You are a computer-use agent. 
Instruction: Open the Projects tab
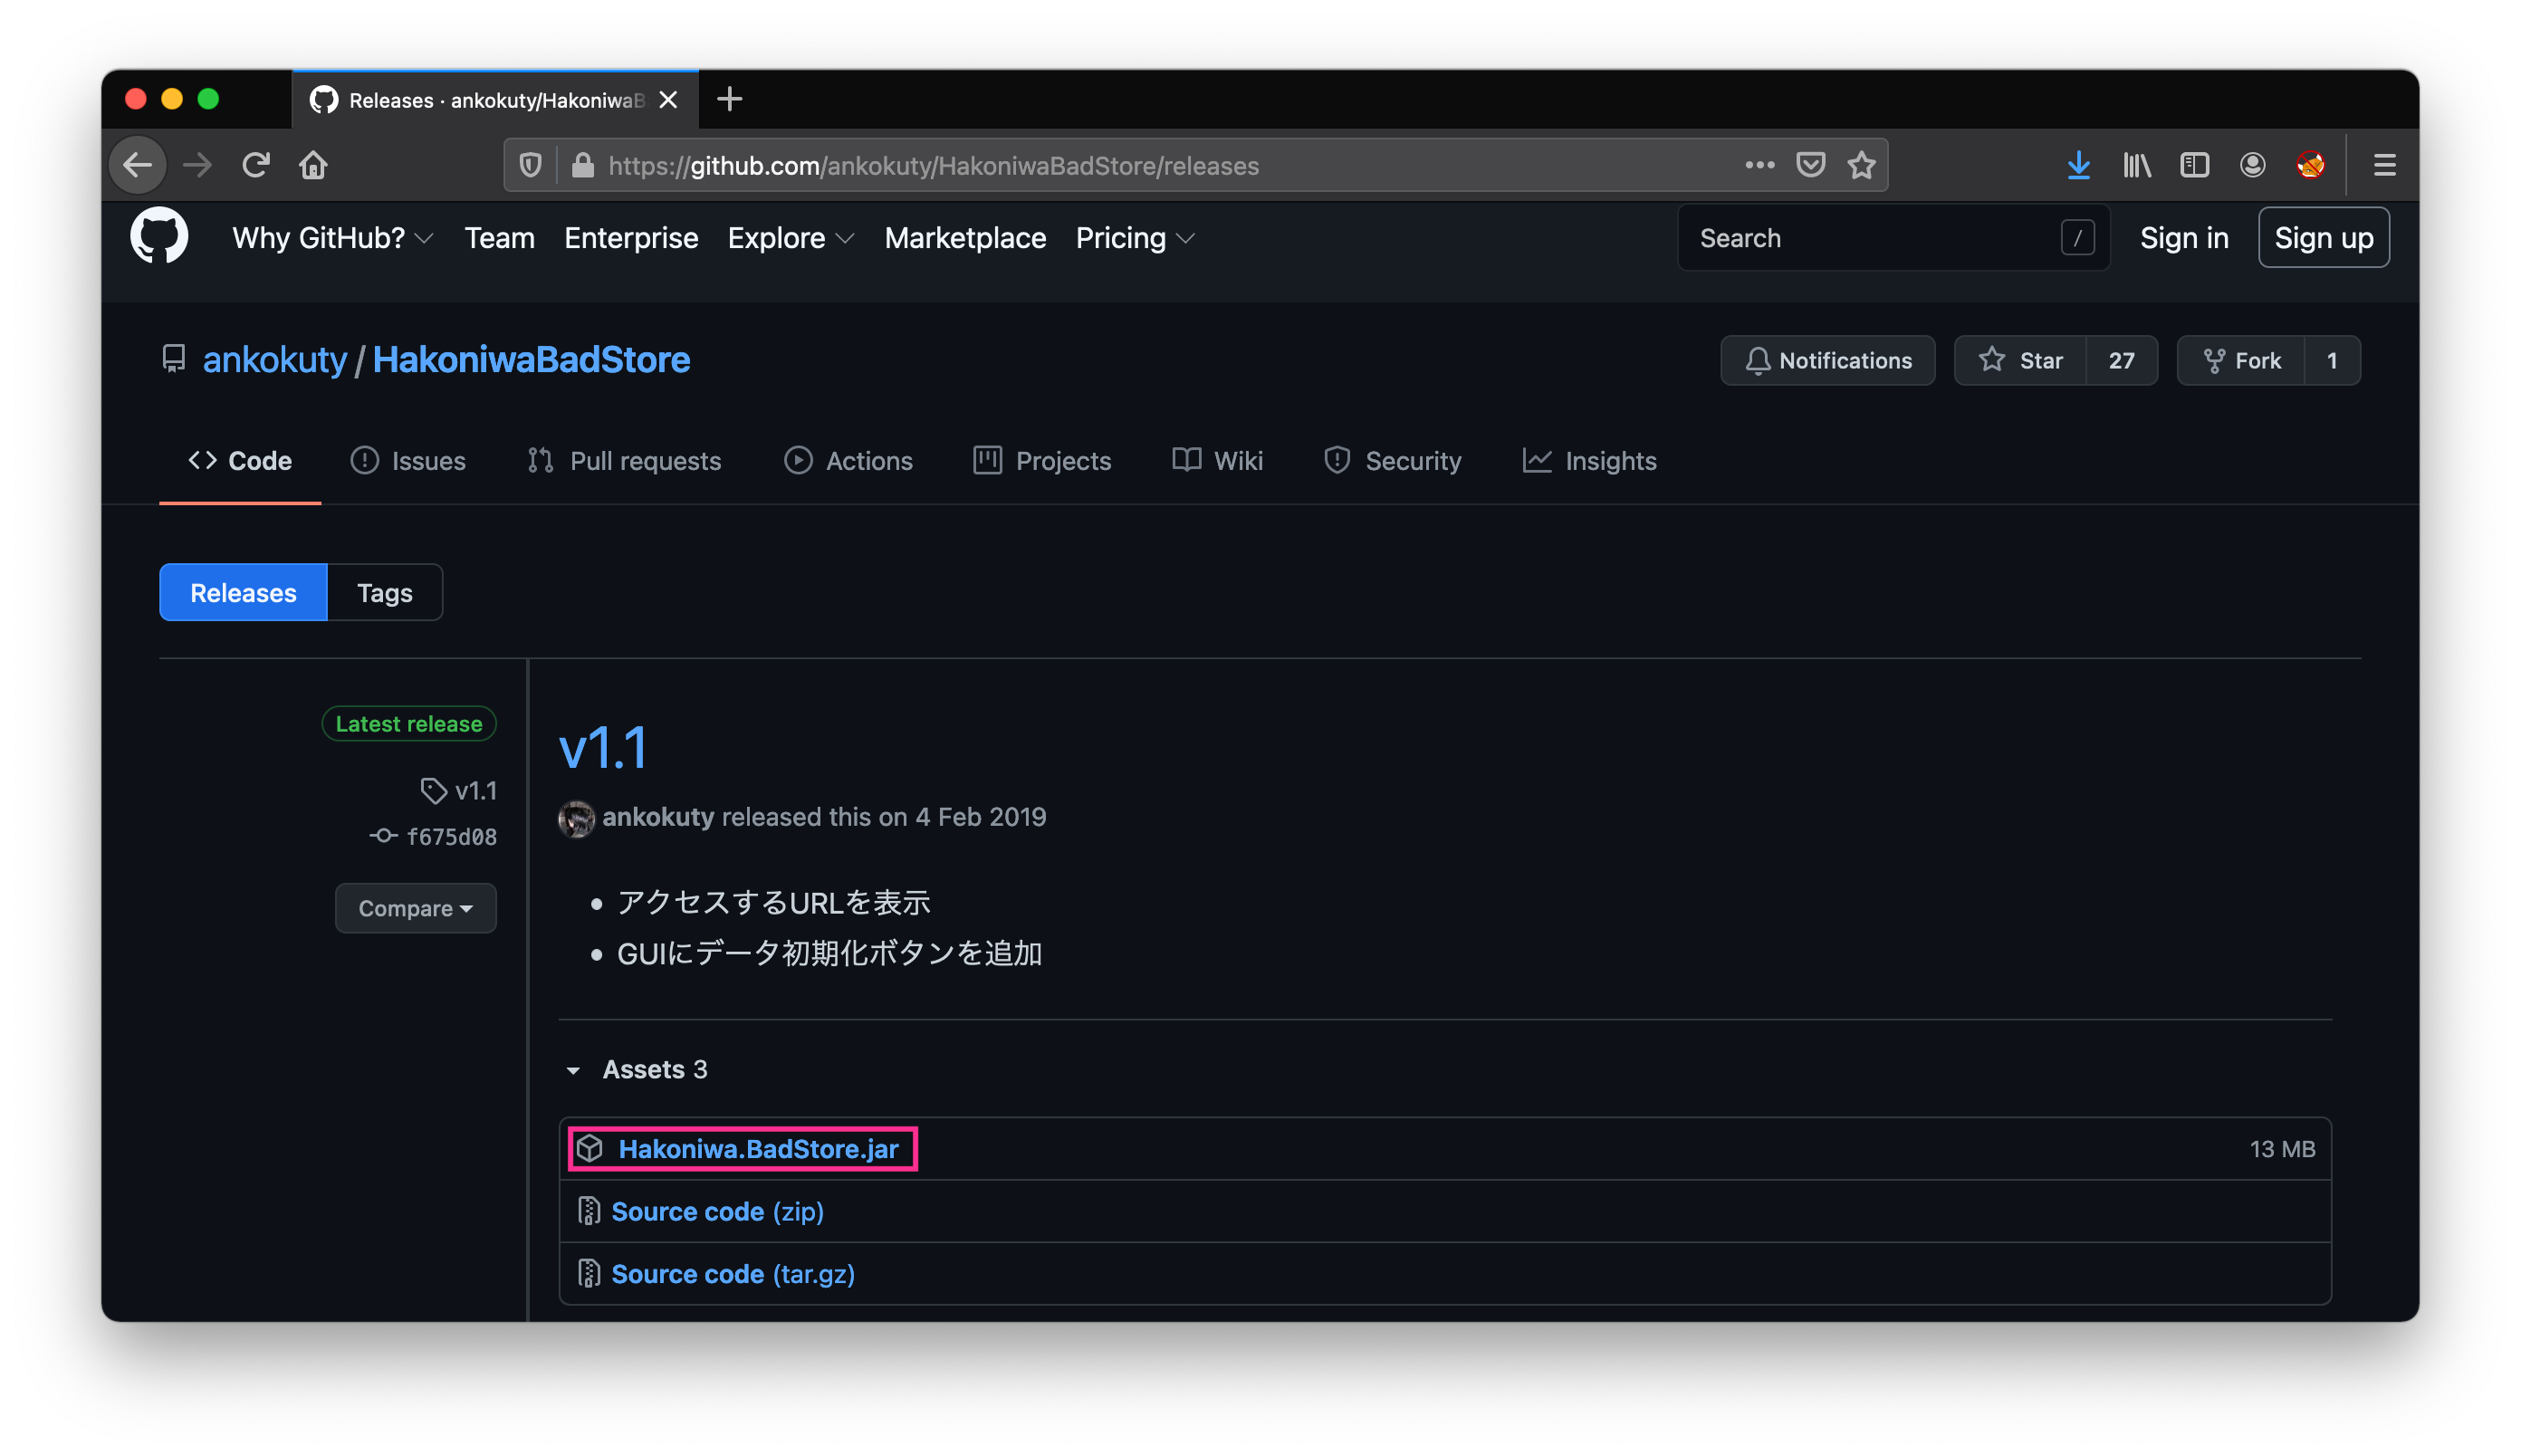(1041, 461)
